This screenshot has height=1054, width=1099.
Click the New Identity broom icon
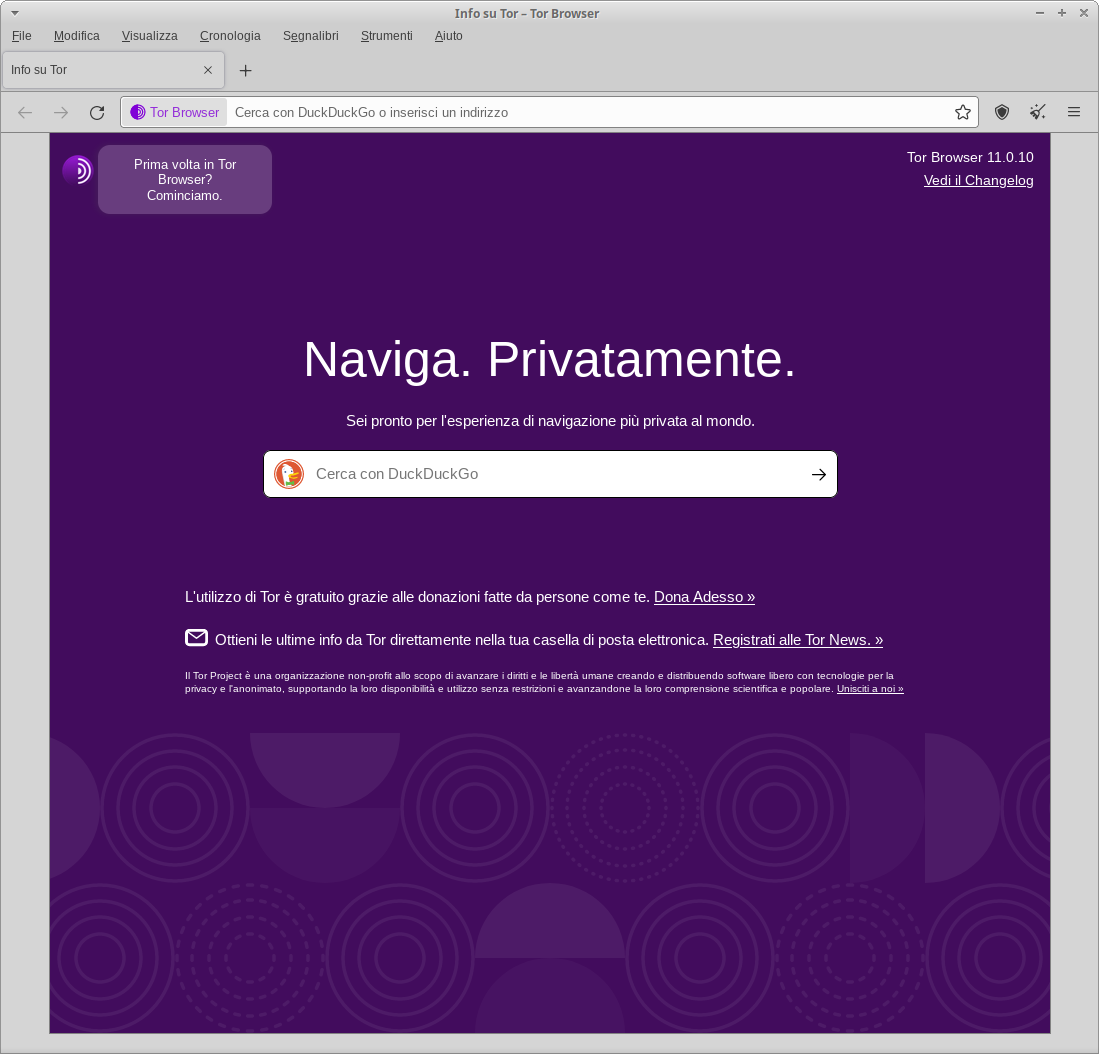pyautogui.click(x=1038, y=113)
